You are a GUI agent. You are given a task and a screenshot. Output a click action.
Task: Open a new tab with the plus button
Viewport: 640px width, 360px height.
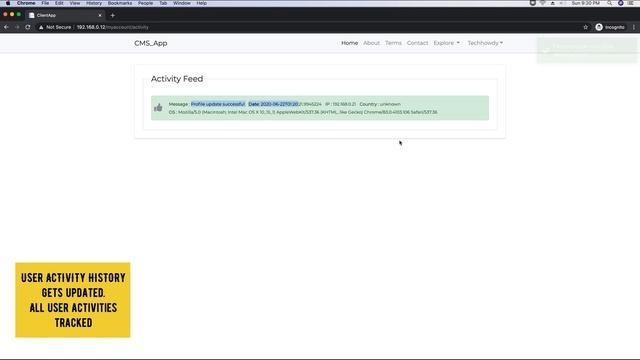(113, 16)
